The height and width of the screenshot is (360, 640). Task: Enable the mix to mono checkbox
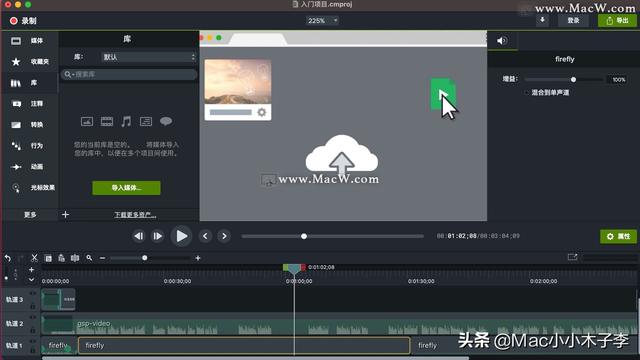click(x=527, y=93)
